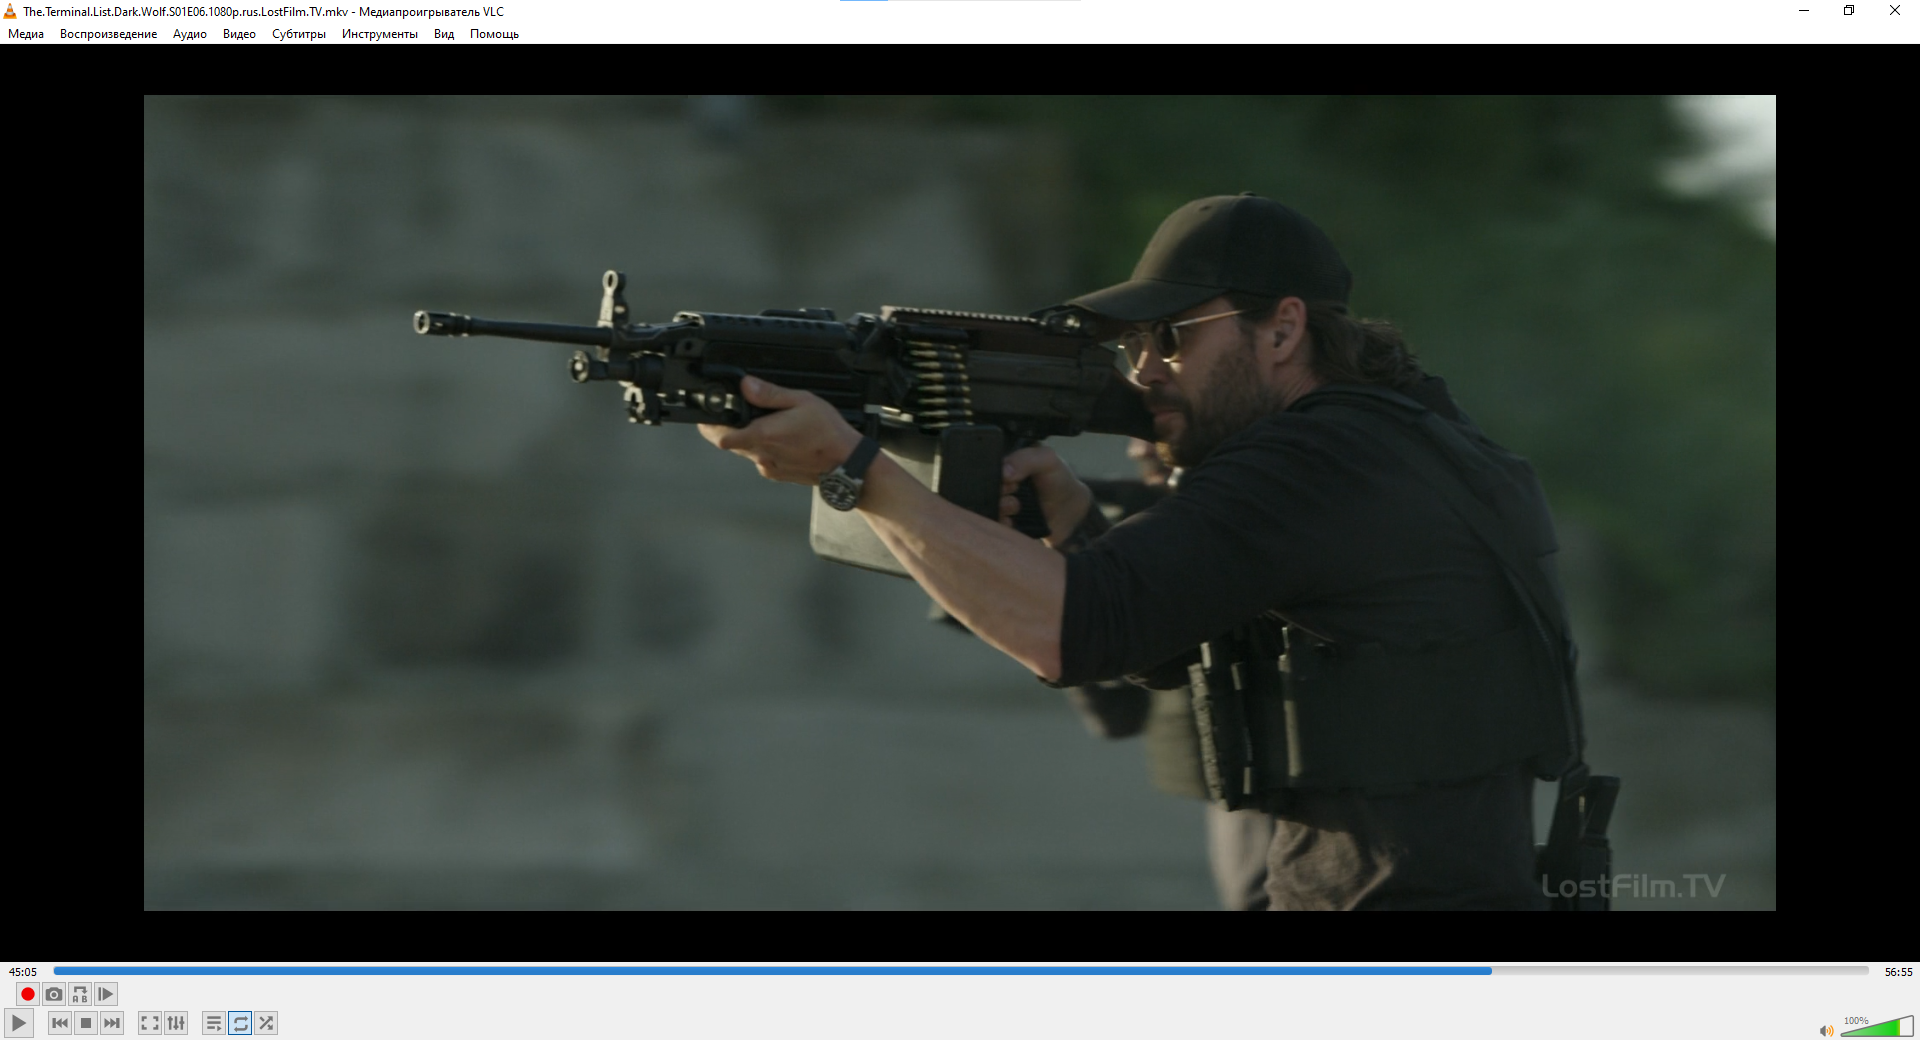Skip to next media in playlist
1920x1040 pixels.
pyautogui.click(x=112, y=1023)
